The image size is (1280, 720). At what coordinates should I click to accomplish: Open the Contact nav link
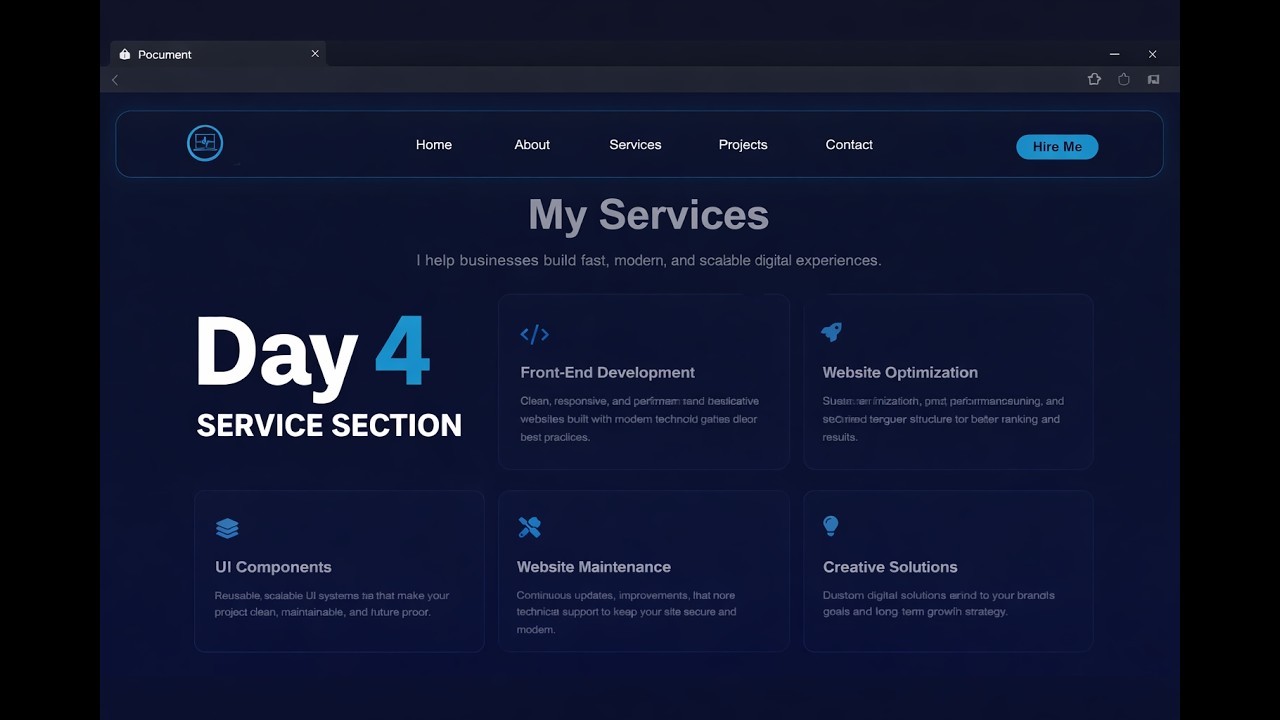pyautogui.click(x=849, y=145)
